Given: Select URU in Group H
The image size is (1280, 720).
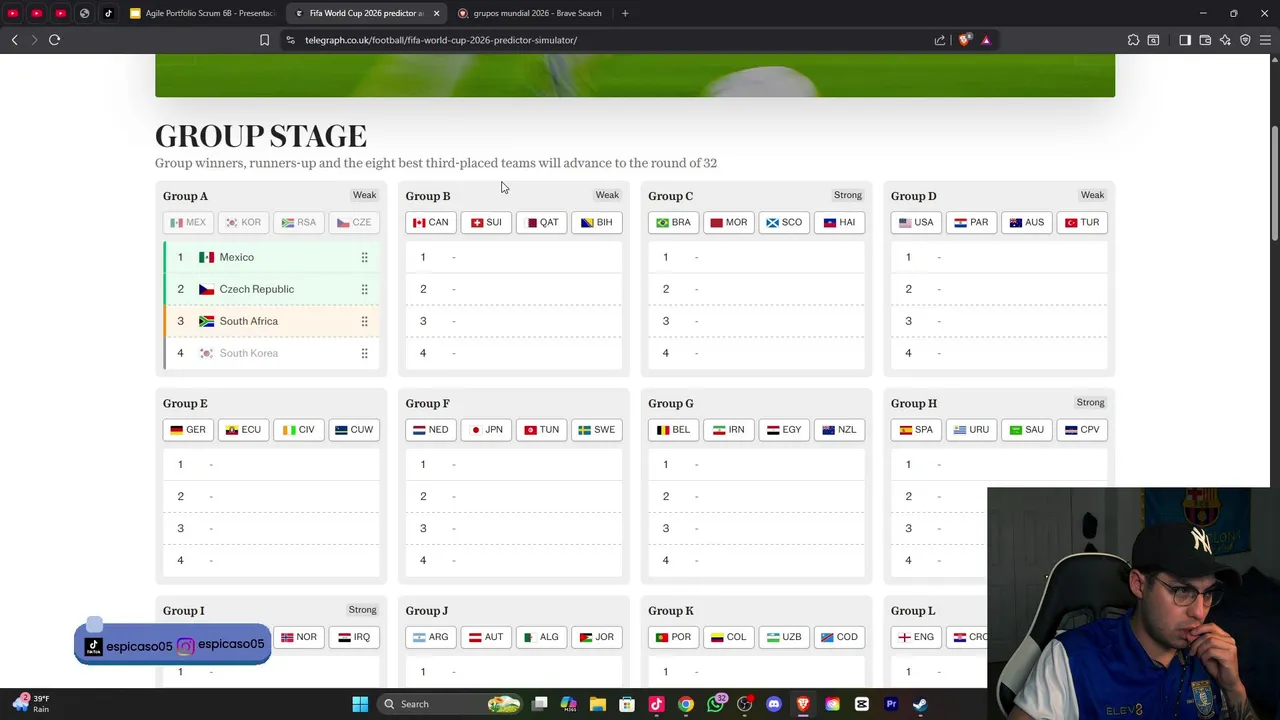Looking at the screenshot, I should [x=971, y=429].
